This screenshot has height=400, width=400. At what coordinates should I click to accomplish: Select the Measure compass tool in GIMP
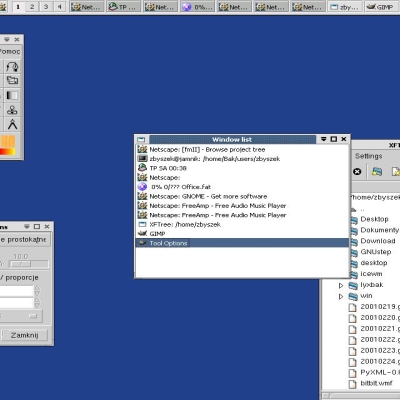pos(12,124)
